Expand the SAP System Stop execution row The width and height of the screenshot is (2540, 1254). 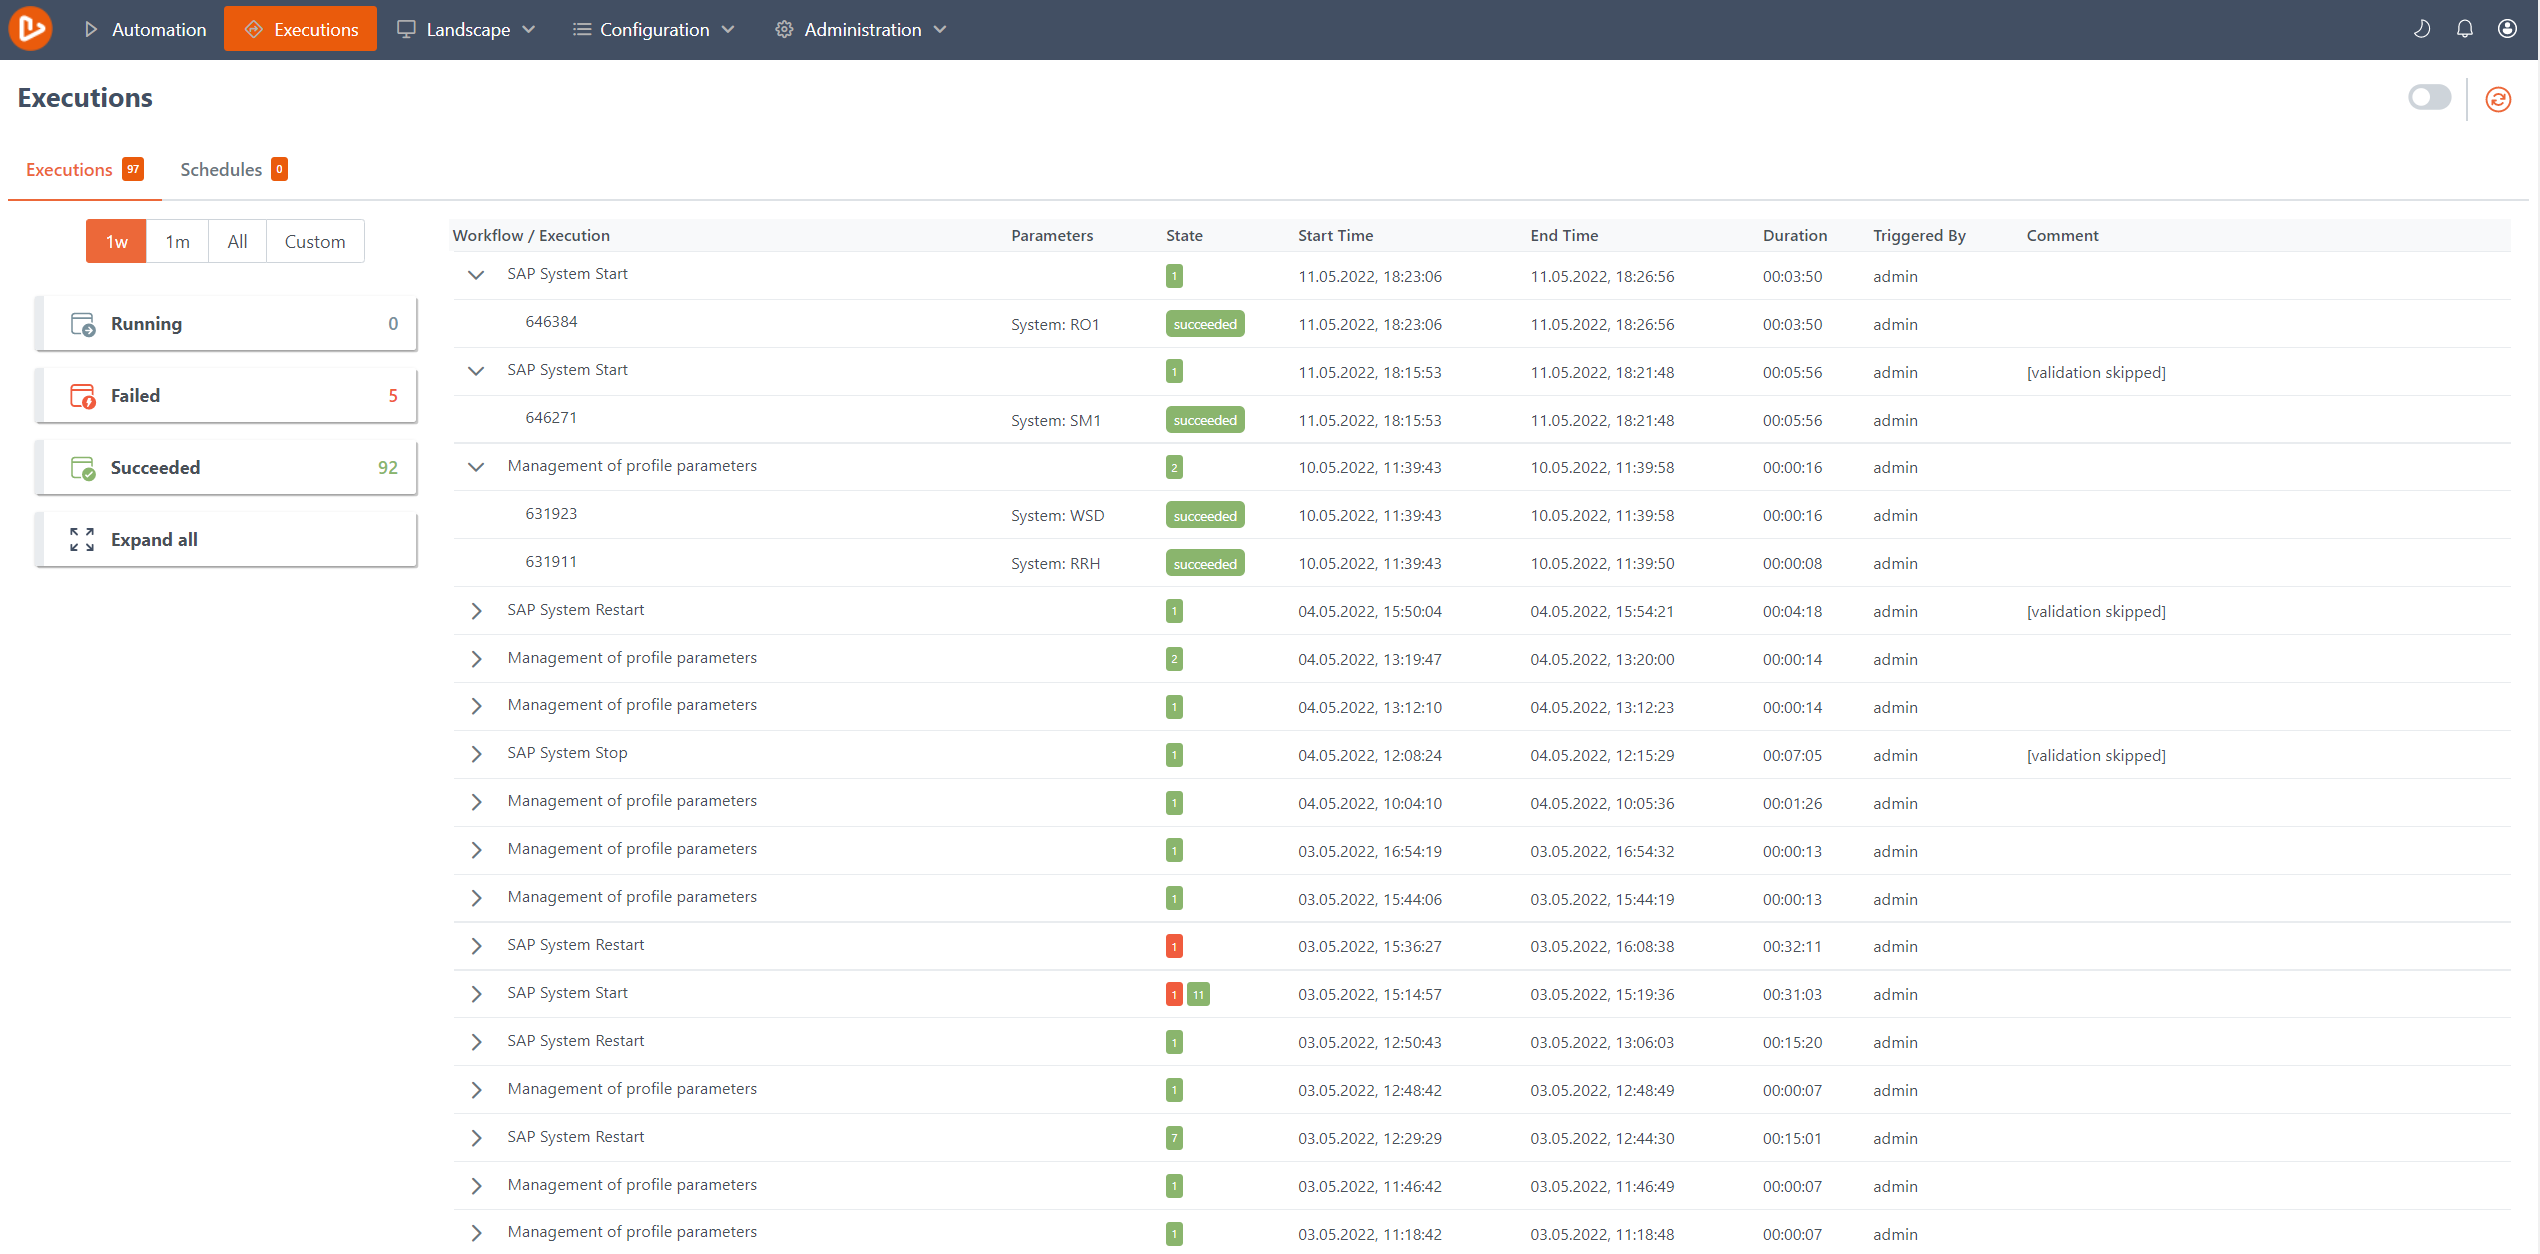point(476,753)
